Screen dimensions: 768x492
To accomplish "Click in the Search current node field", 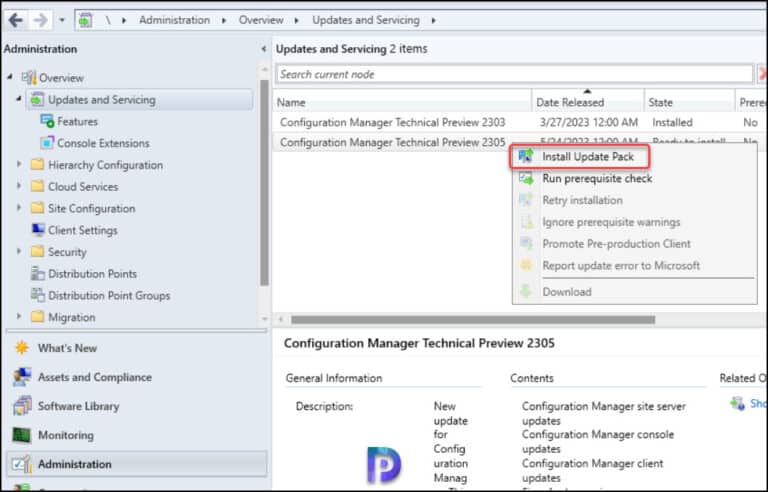I will click(x=514, y=74).
